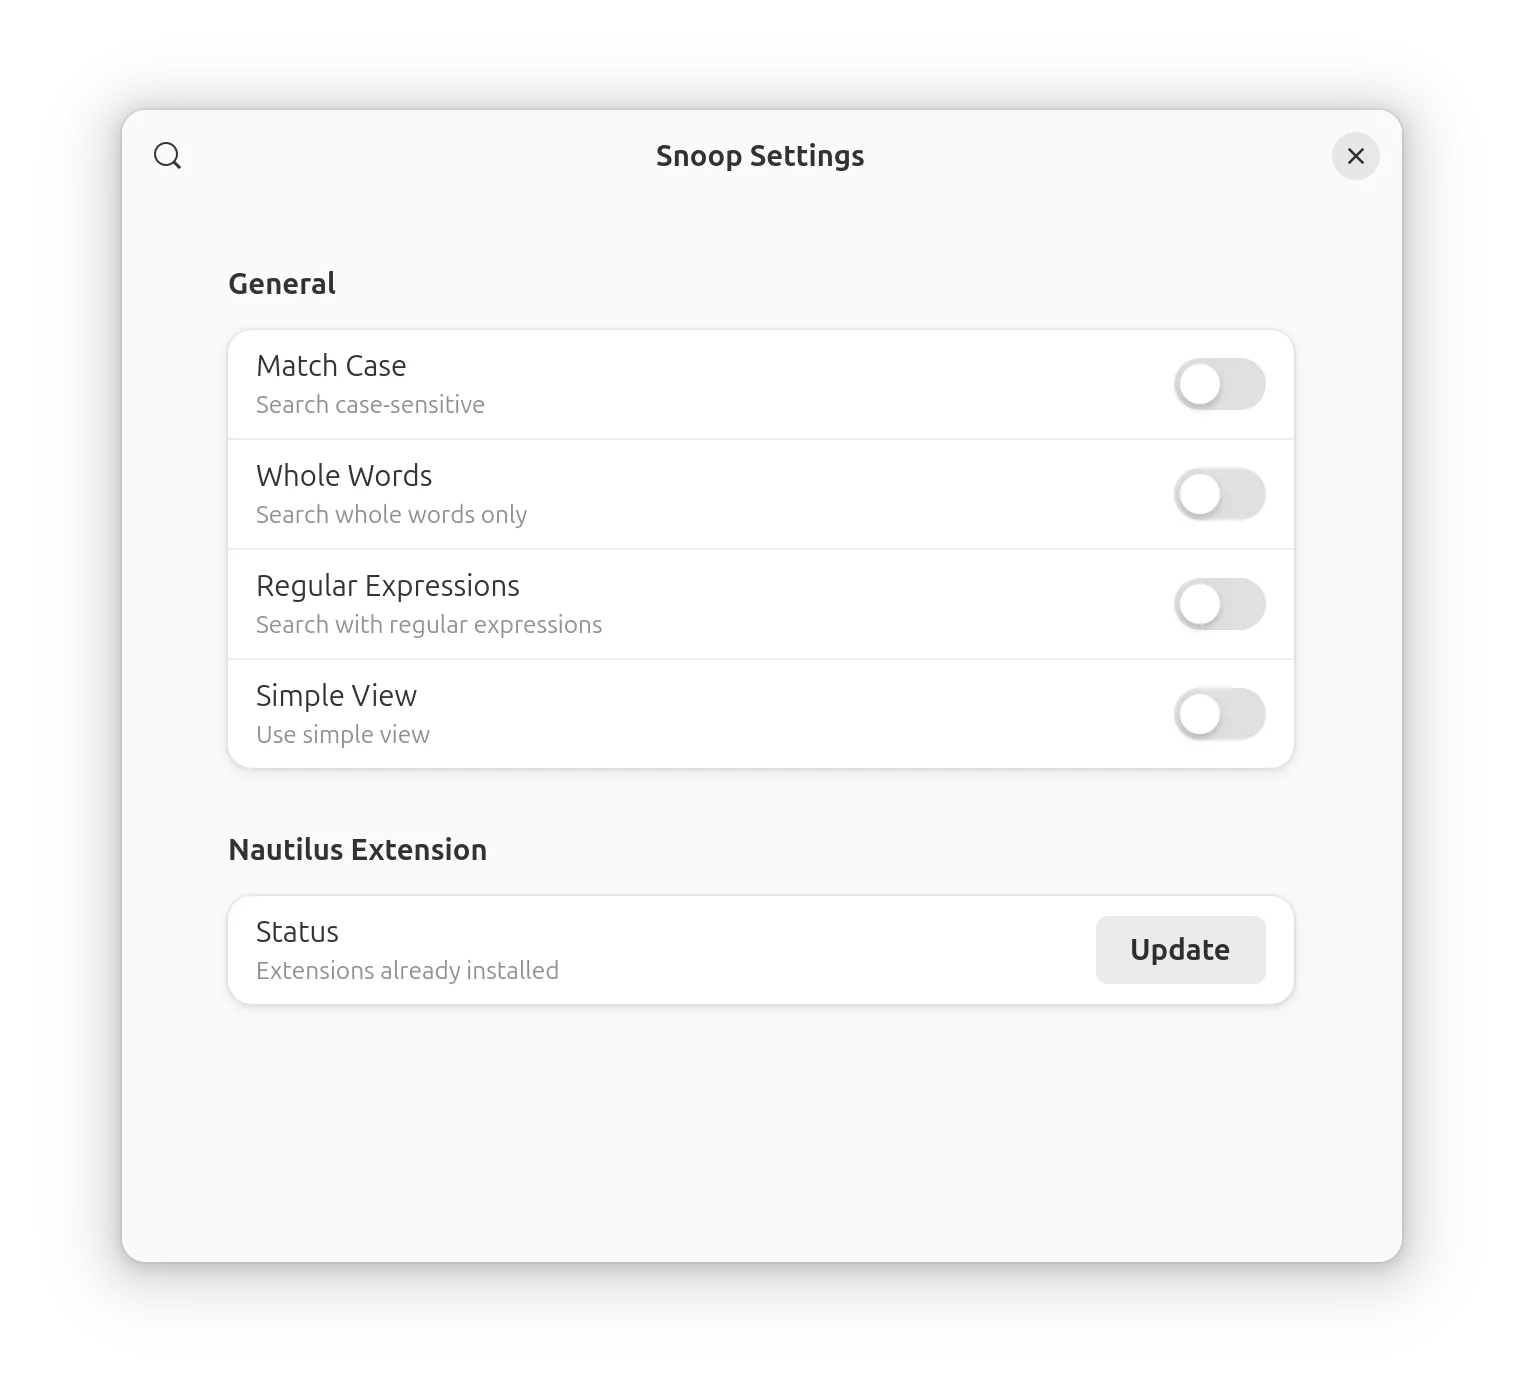The image size is (1524, 1396).
Task: Open the search magnifier icon
Action: tap(168, 156)
